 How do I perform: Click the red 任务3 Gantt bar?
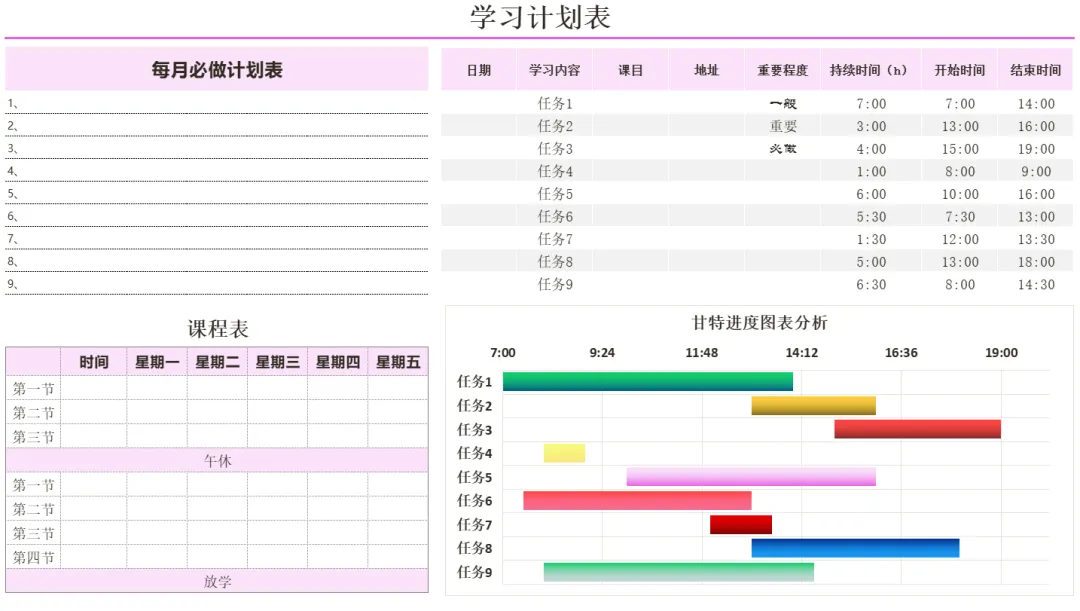(917, 429)
